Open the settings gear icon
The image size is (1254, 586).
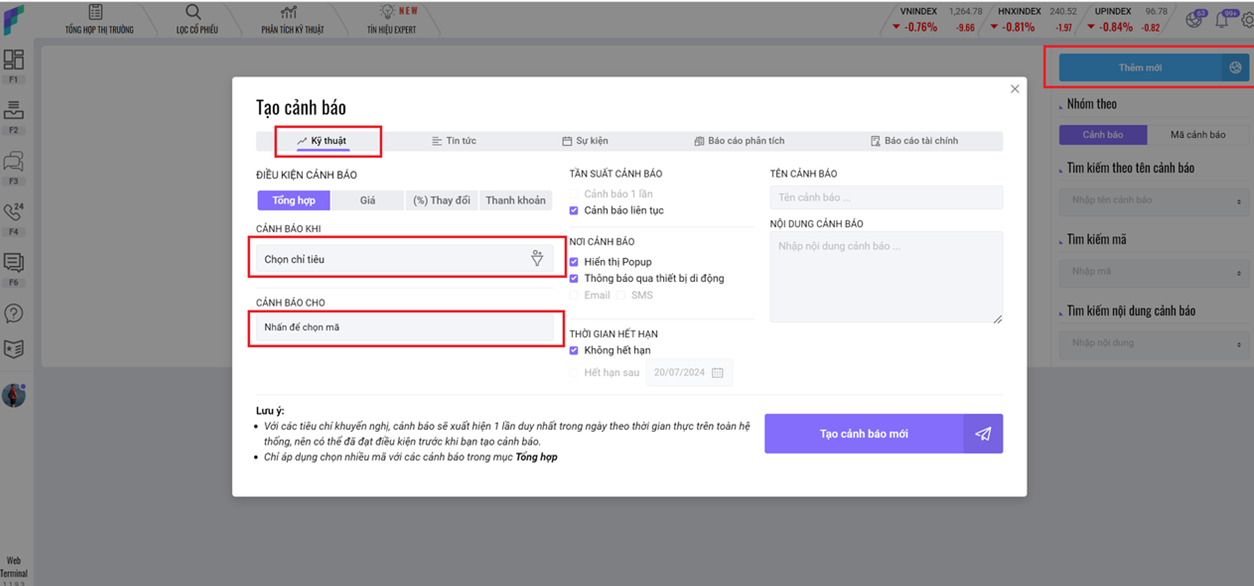pyautogui.click(x=1246, y=19)
